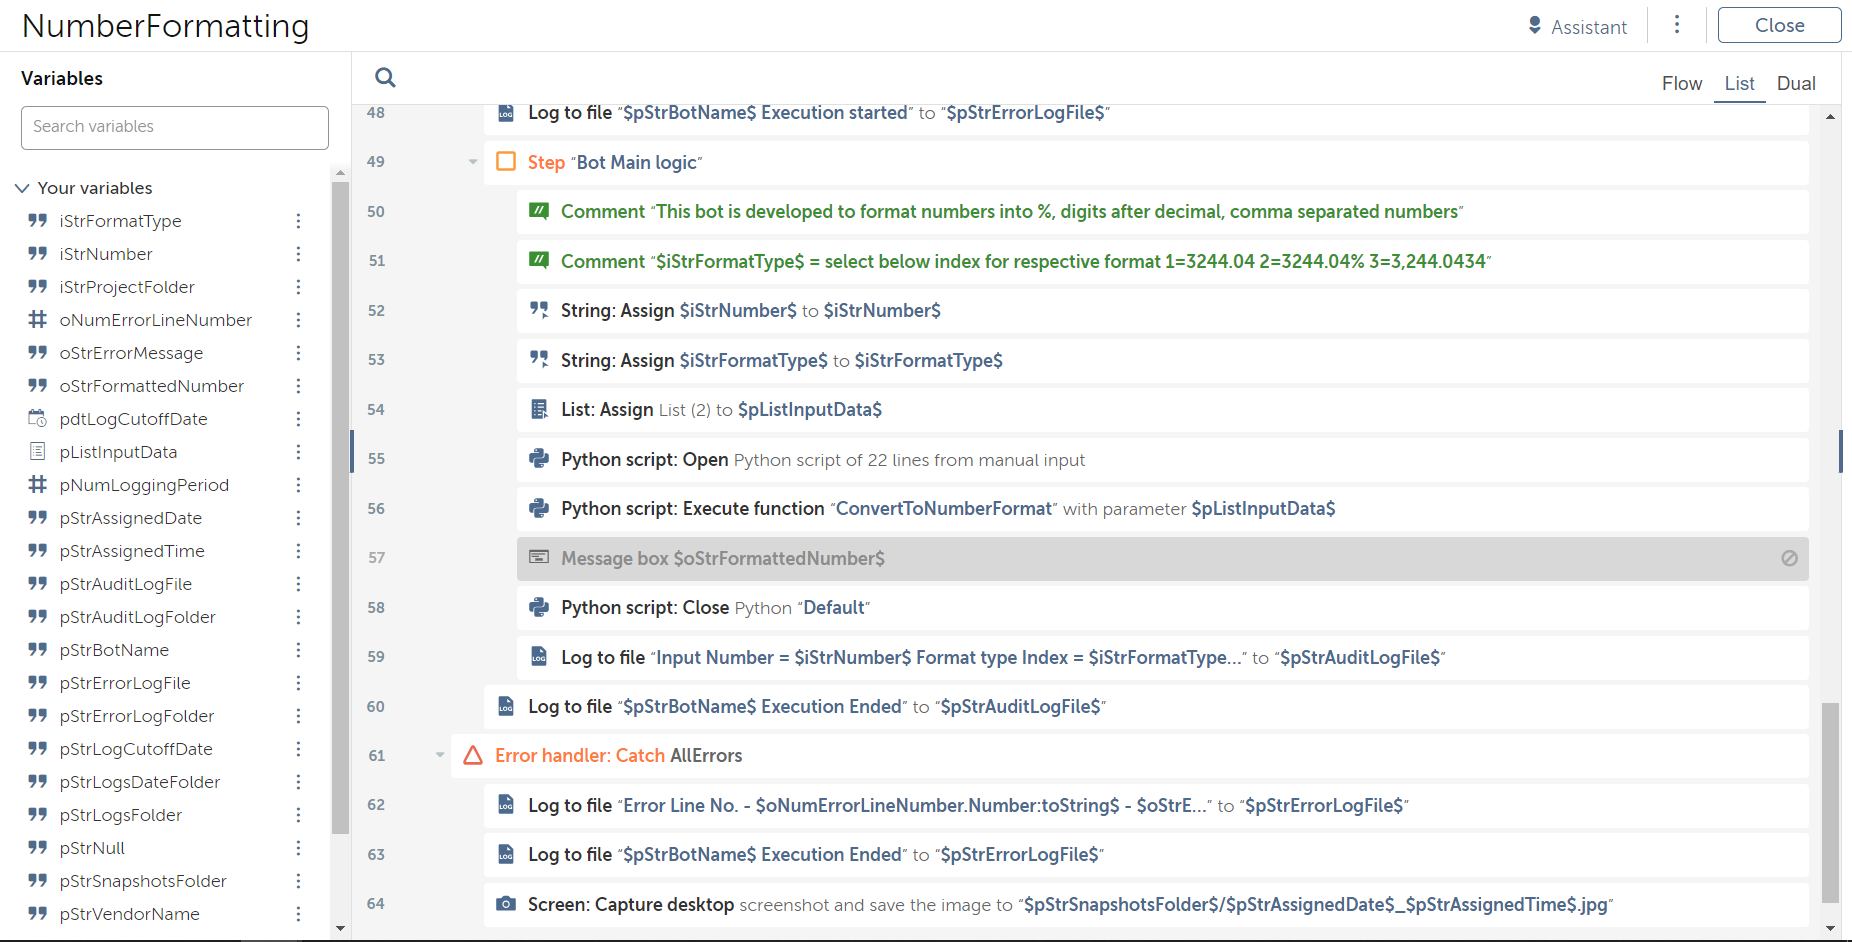Click the variables panel scroll down arrow
This screenshot has width=1852, height=942.
click(x=340, y=928)
